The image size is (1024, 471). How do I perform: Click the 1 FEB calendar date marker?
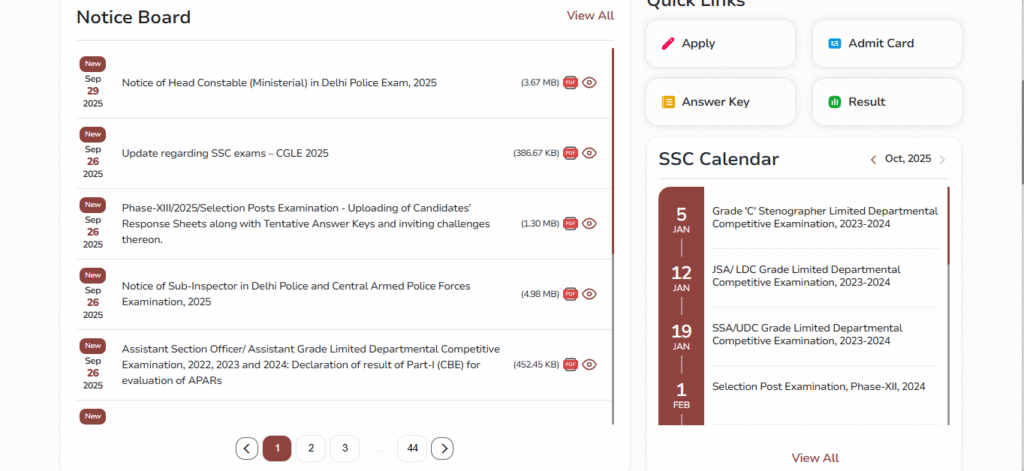[681, 395]
